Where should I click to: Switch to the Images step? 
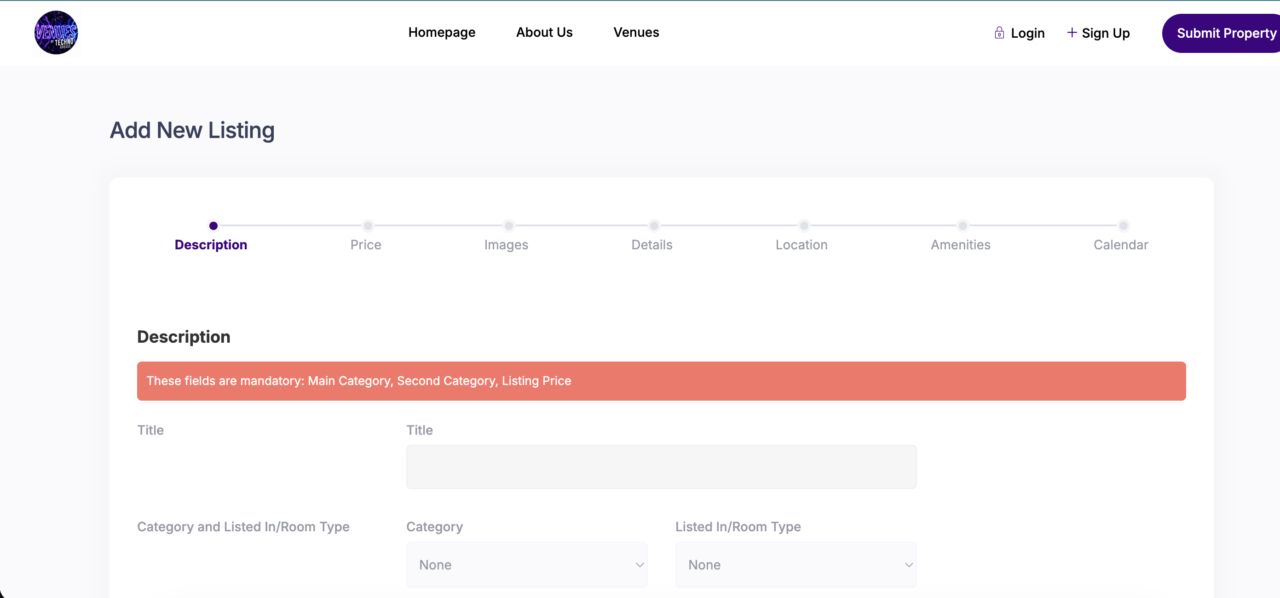[506, 245]
